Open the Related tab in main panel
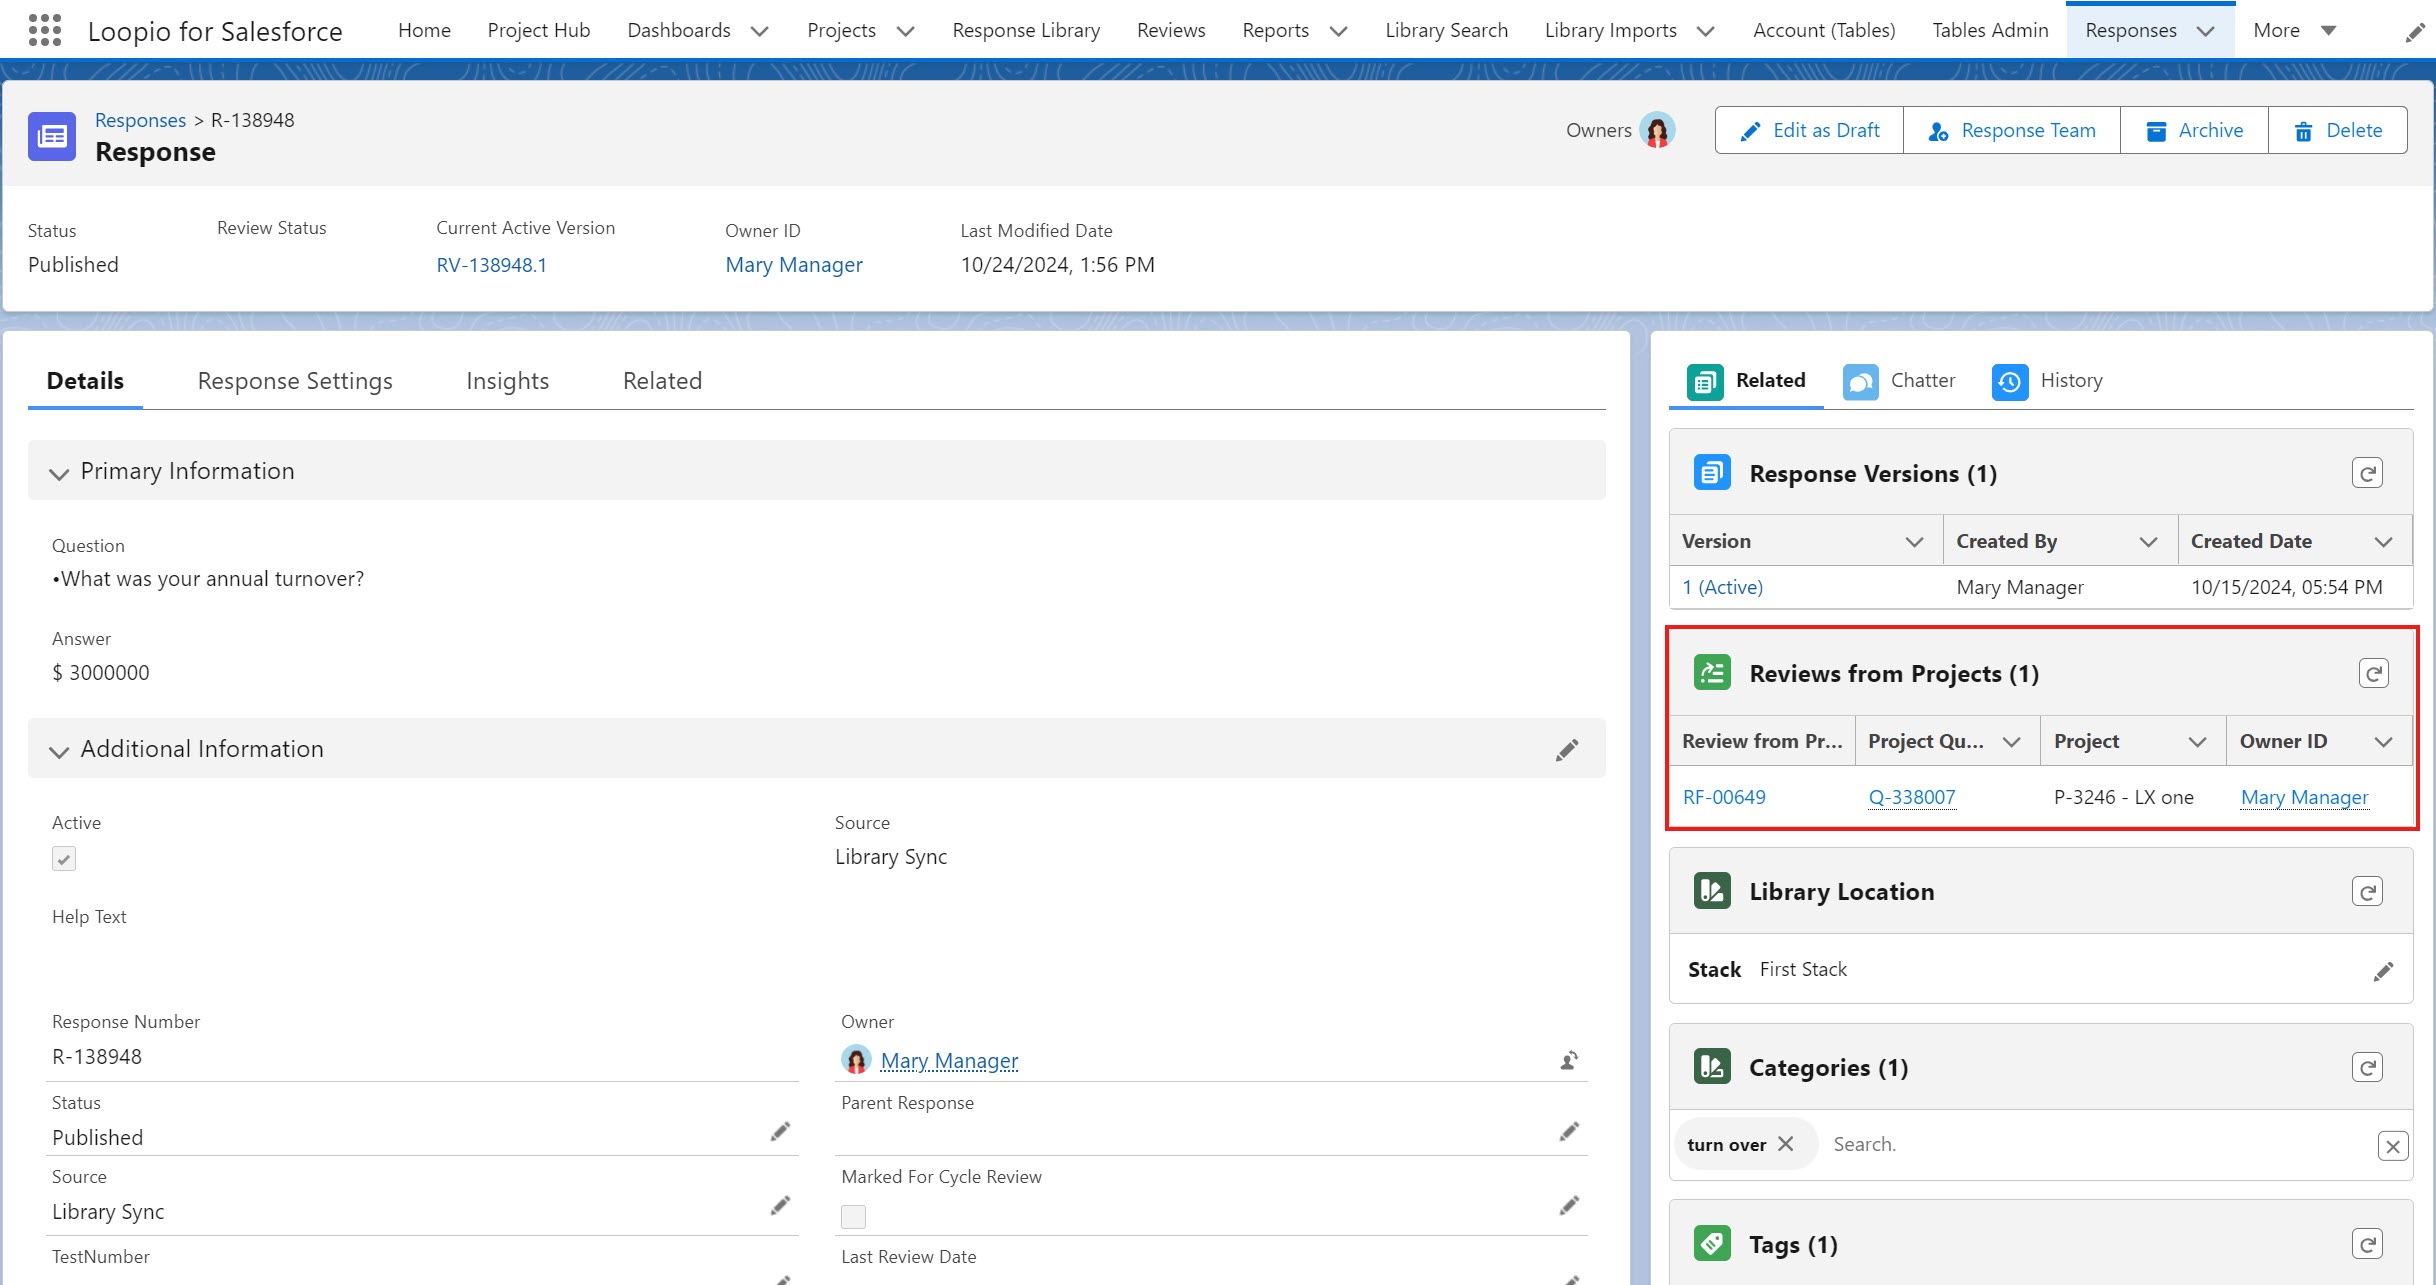Viewport: 2436px width, 1285px height. (662, 381)
